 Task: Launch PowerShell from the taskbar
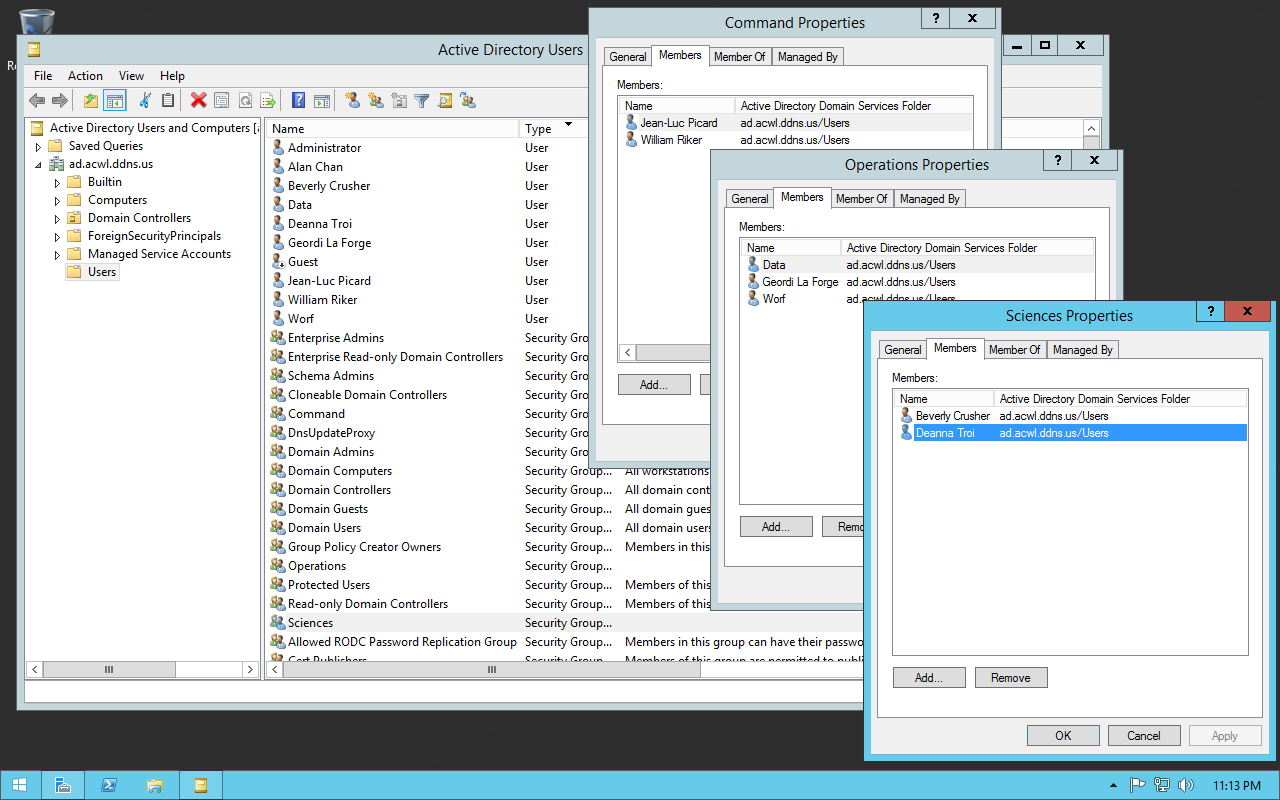[109, 785]
